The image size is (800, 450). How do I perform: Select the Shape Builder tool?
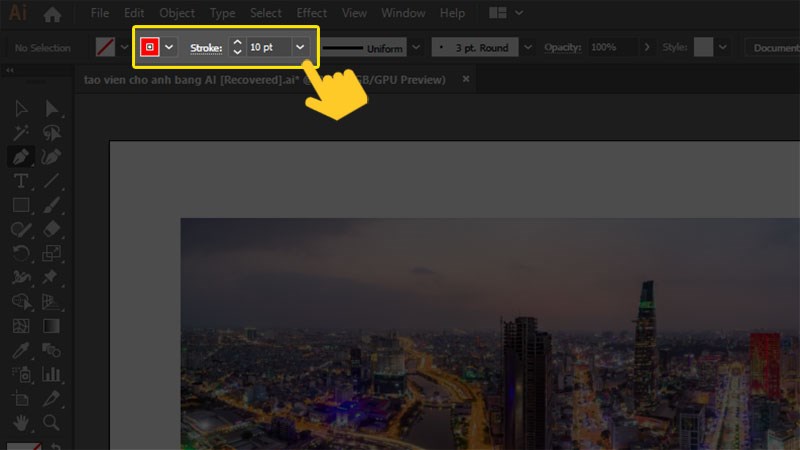[x=21, y=302]
